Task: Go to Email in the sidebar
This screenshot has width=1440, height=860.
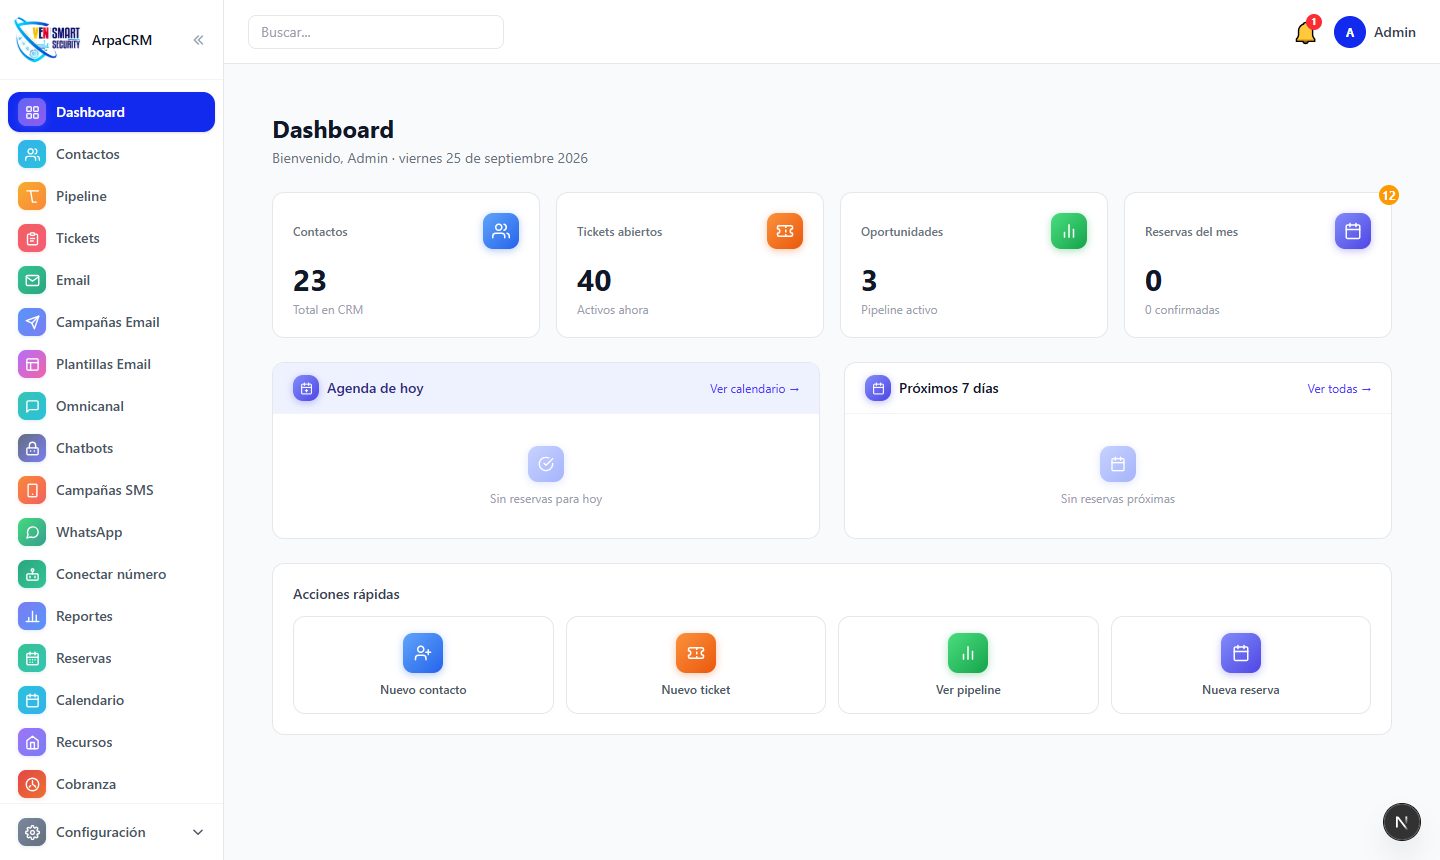Action: (111, 280)
